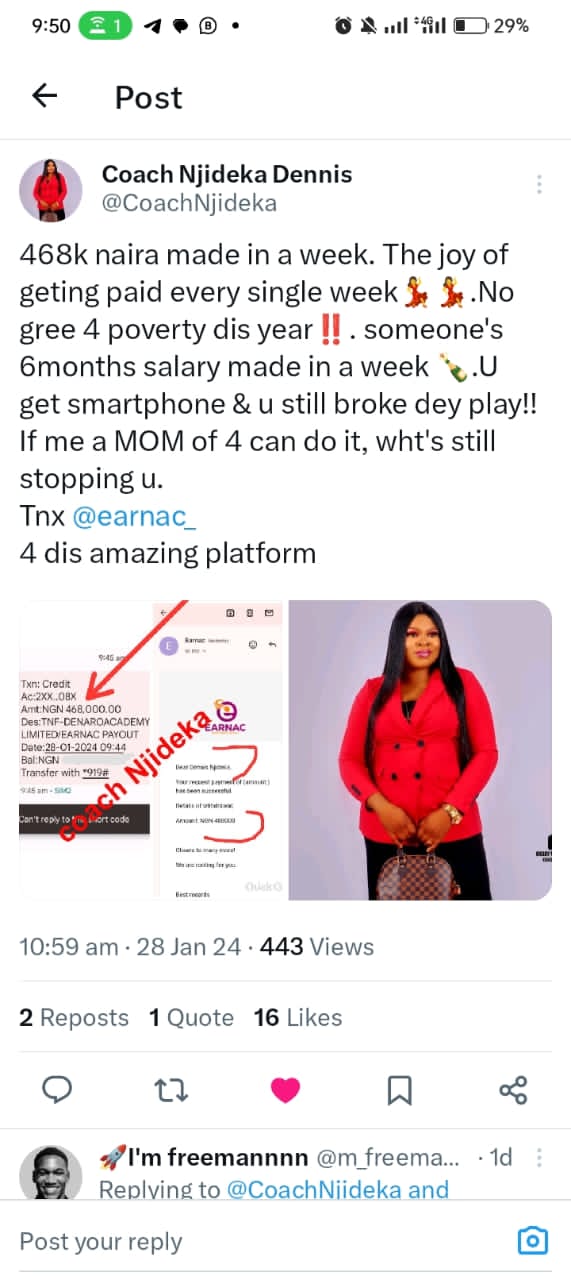Open Coach Njideka Dennis's profile picture

[51, 190]
